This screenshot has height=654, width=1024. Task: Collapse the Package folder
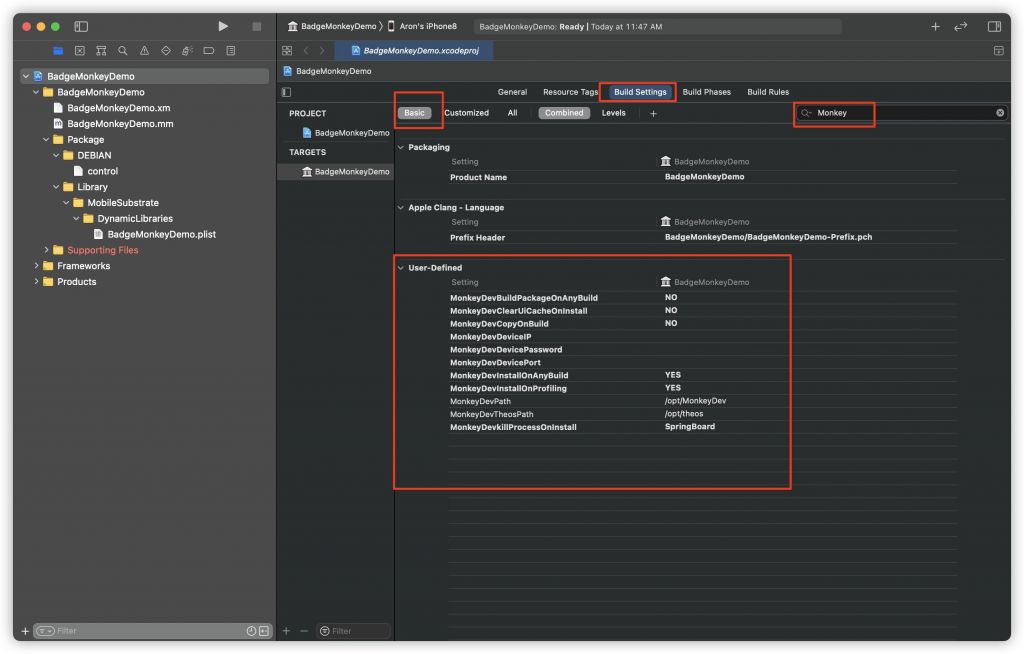[46, 140]
